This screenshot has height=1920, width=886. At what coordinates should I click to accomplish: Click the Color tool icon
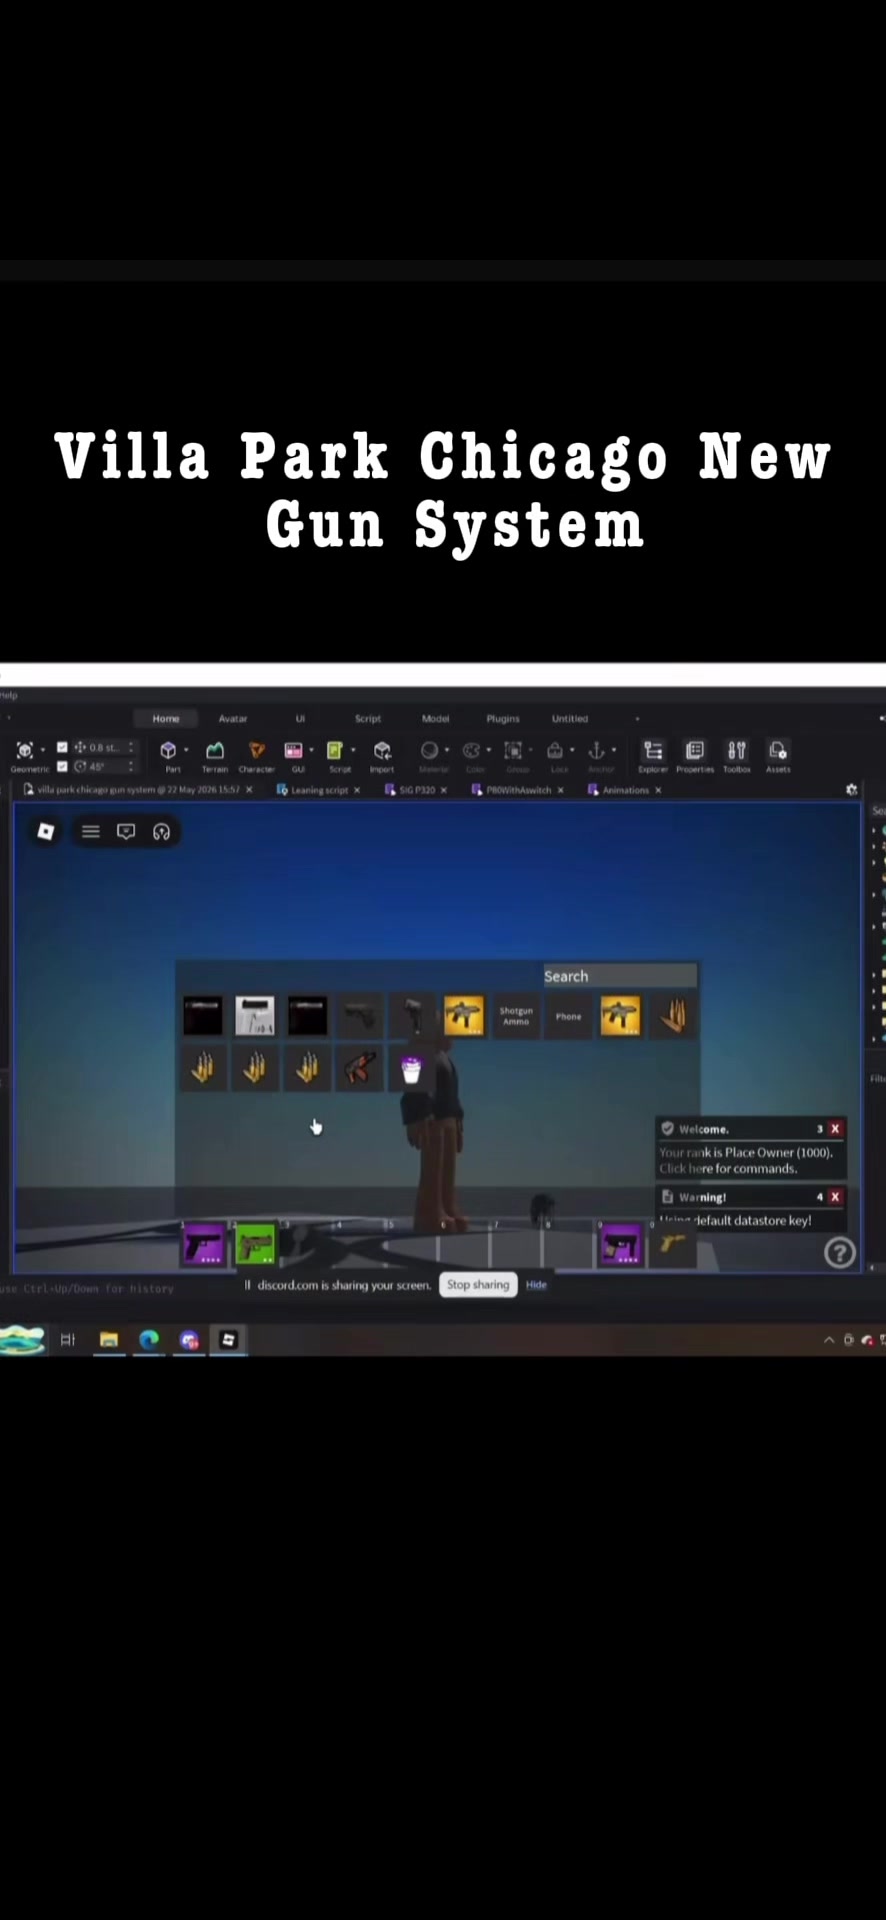(x=471, y=750)
